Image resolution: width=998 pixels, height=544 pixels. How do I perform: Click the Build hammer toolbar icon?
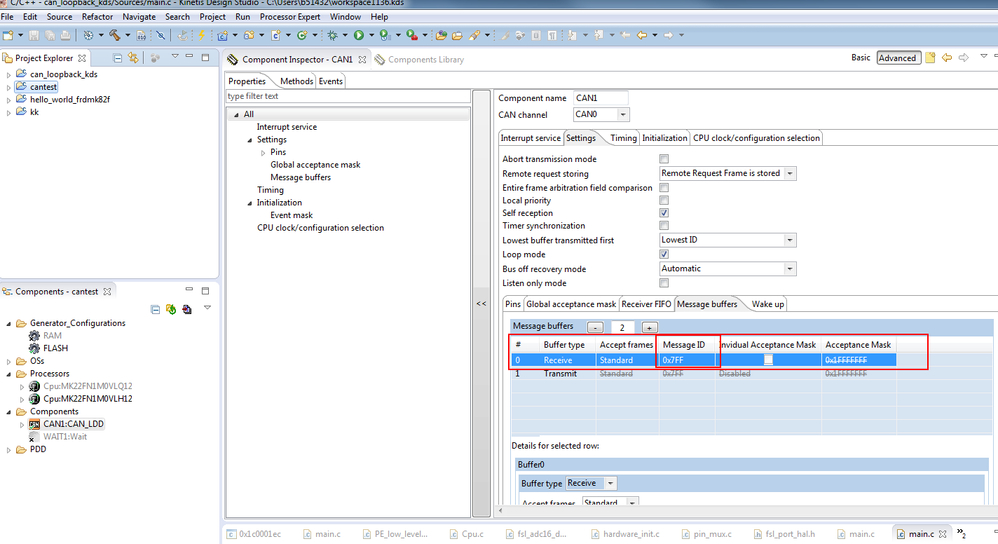(x=115, y=36)
